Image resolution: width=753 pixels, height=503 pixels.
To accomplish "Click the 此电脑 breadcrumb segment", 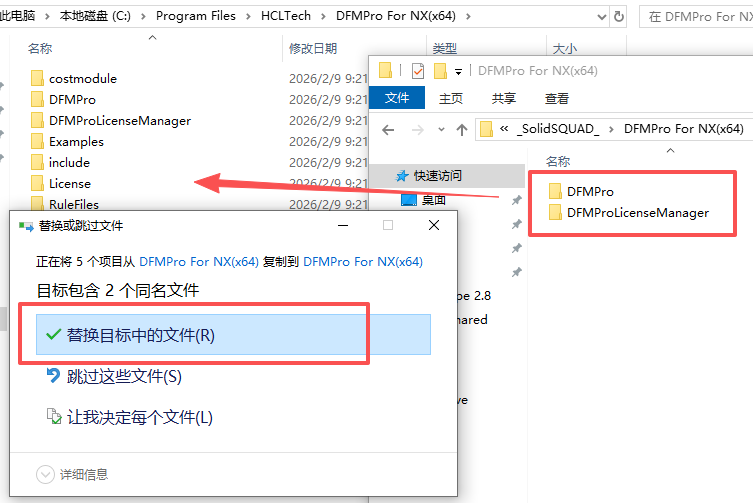I will click(17, 16).
